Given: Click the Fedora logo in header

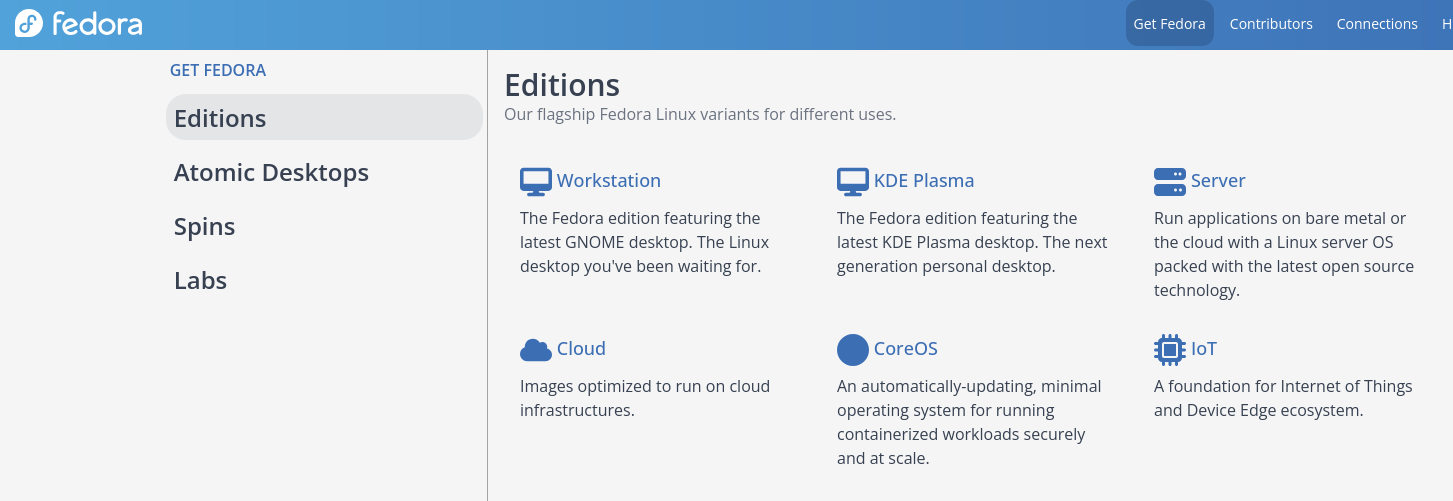Looking at the screenshot, I should click(x=78, y=24).
